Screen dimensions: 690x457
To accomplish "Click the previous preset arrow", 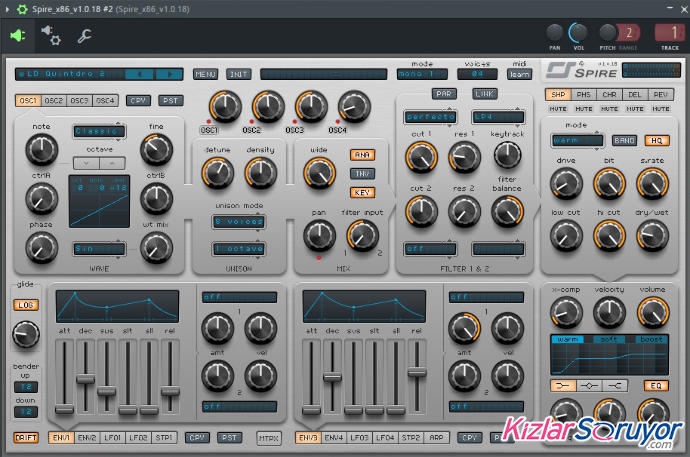I will (139, 74).
